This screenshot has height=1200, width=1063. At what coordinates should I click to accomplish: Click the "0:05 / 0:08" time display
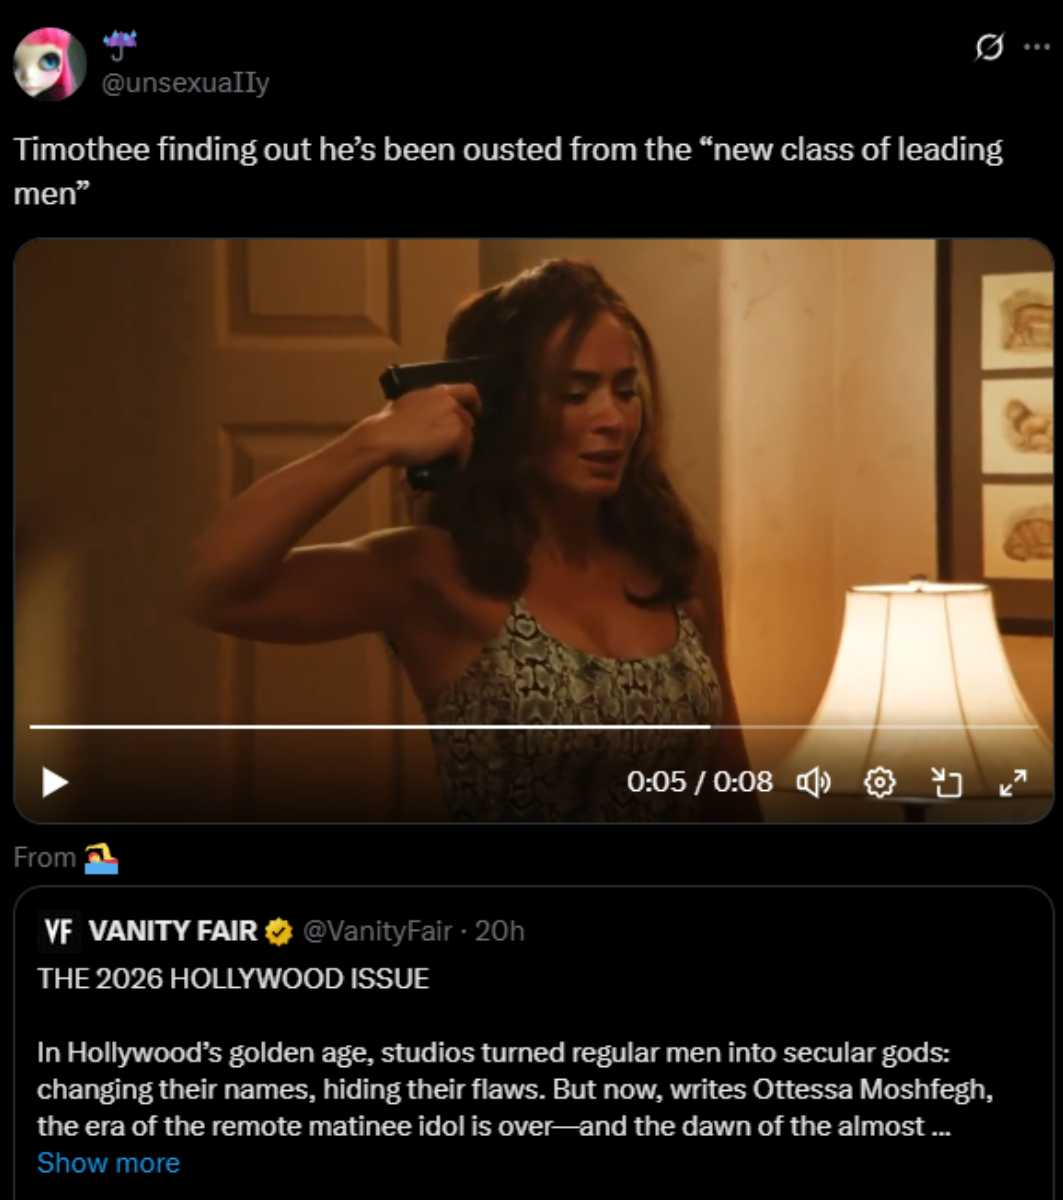point(700,783)
